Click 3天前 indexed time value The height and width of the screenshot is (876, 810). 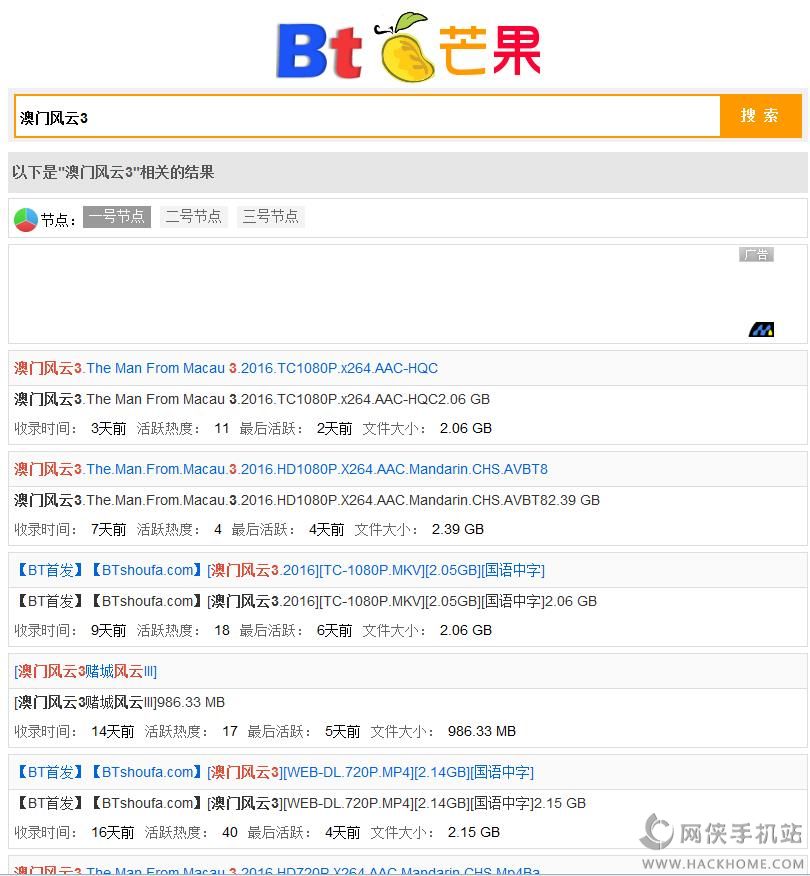click(108, 429)
